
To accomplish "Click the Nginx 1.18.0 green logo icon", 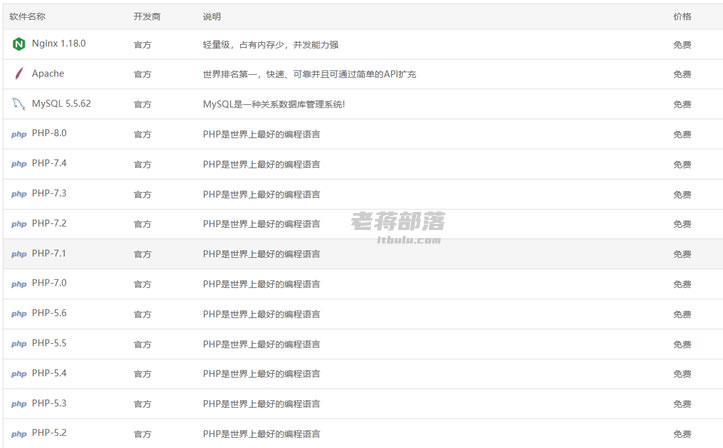I will (x=19, y=44).
